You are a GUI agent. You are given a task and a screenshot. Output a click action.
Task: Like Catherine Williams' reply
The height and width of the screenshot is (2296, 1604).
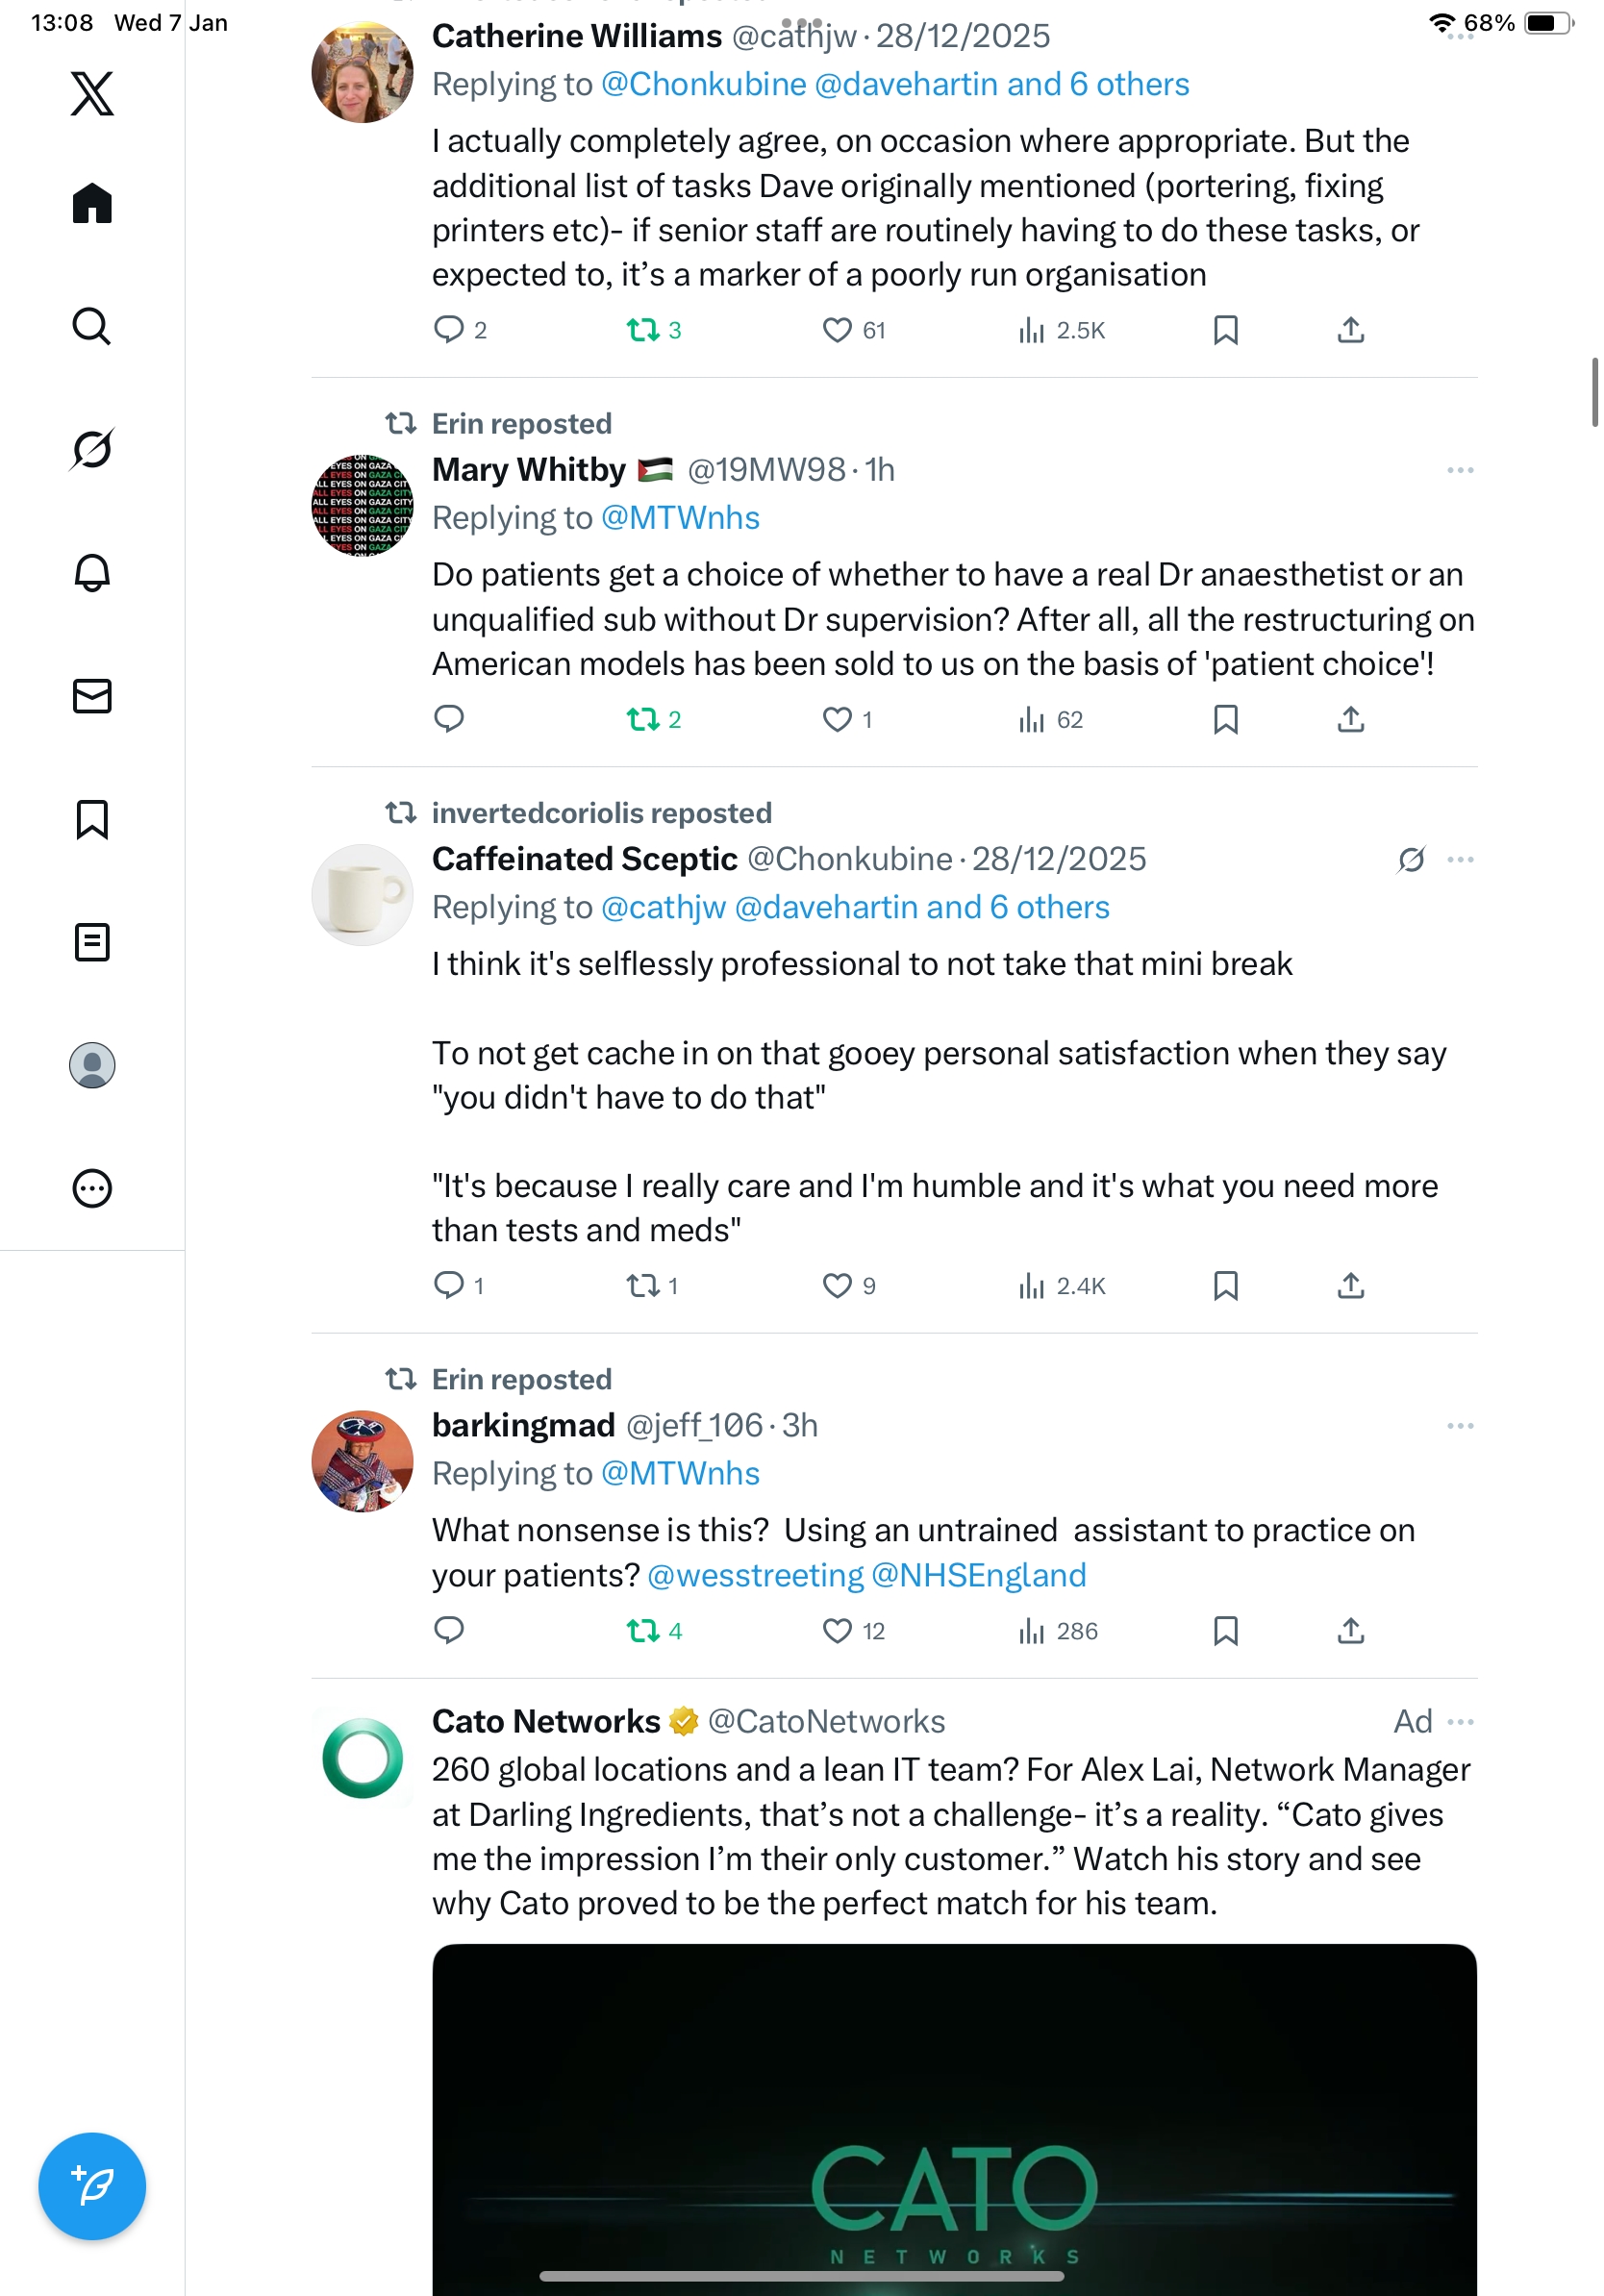[837, 330]
